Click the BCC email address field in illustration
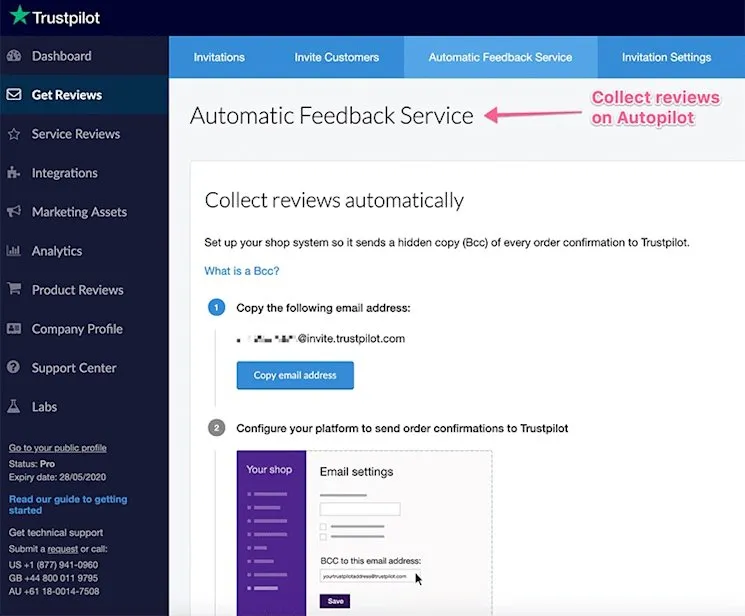The image size is (745, 616). point(369,576)
